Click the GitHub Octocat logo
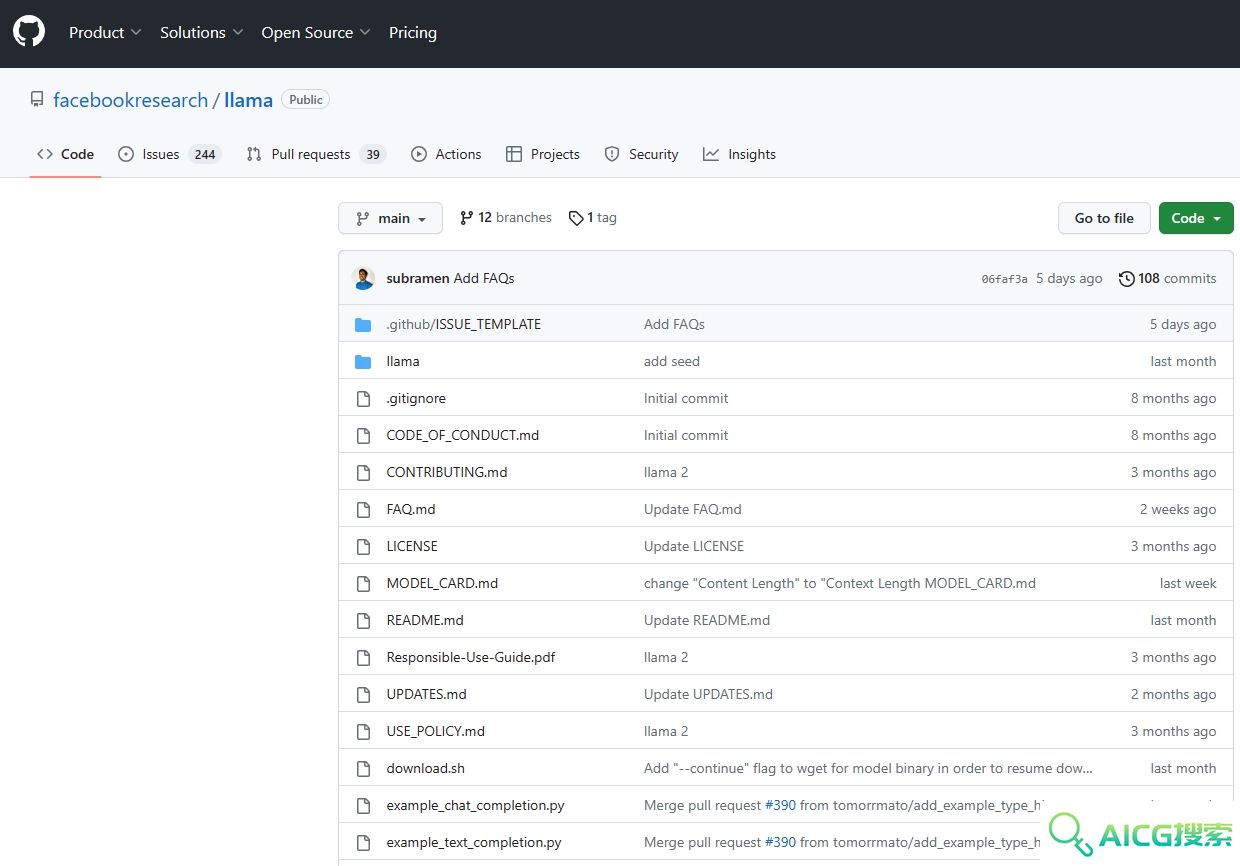The height and width of the screenshot is (866, 1240). click(x=29, y=32)
